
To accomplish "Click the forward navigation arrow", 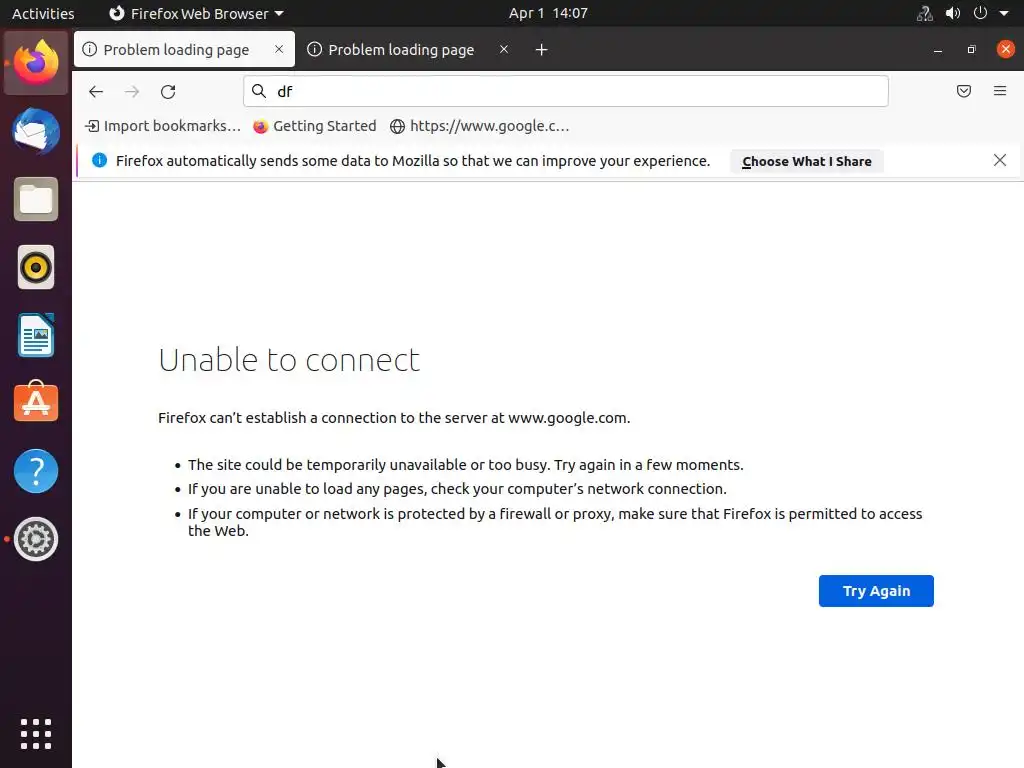I will click(132, 91).
